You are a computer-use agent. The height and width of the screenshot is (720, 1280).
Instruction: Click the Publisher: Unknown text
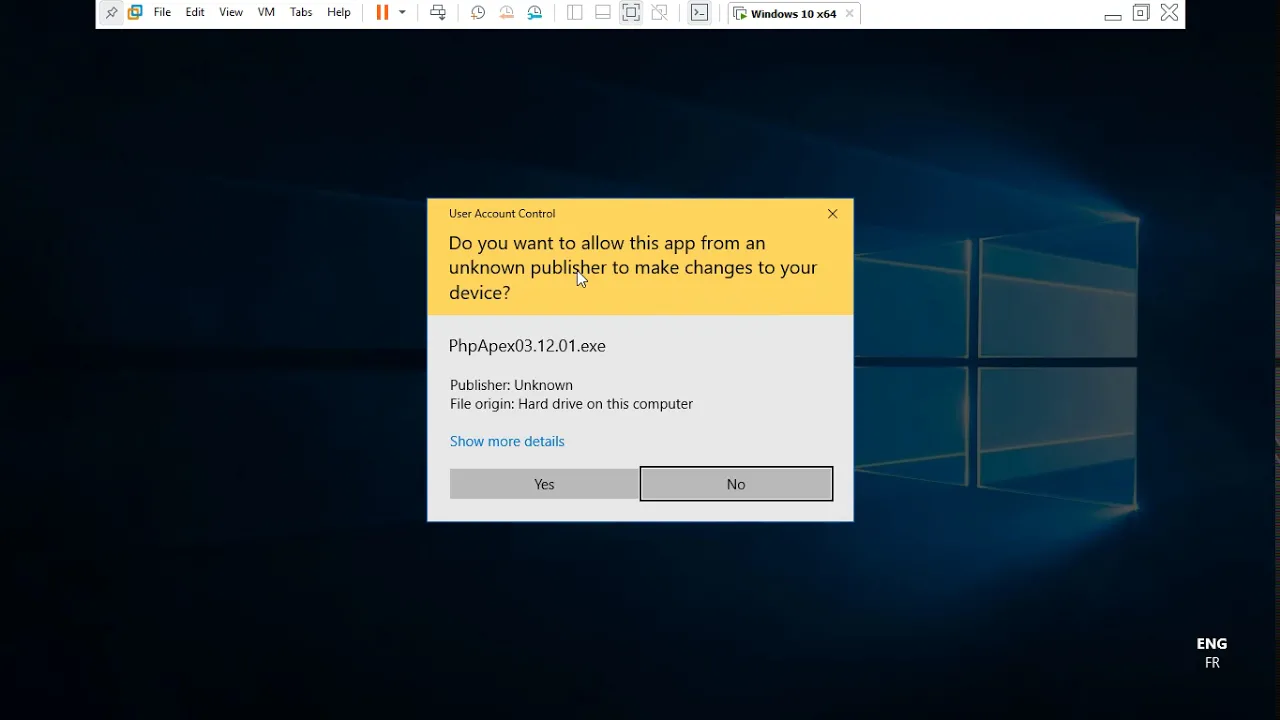pos(511,385)
